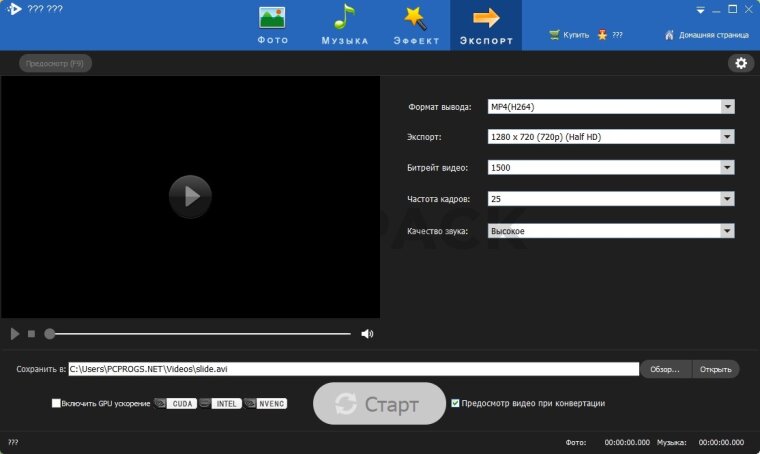Screen dimensions: 760x454
Task: Uncheck Предосмотр видео при конвертации checkbox
Action: tap(456, 404)
